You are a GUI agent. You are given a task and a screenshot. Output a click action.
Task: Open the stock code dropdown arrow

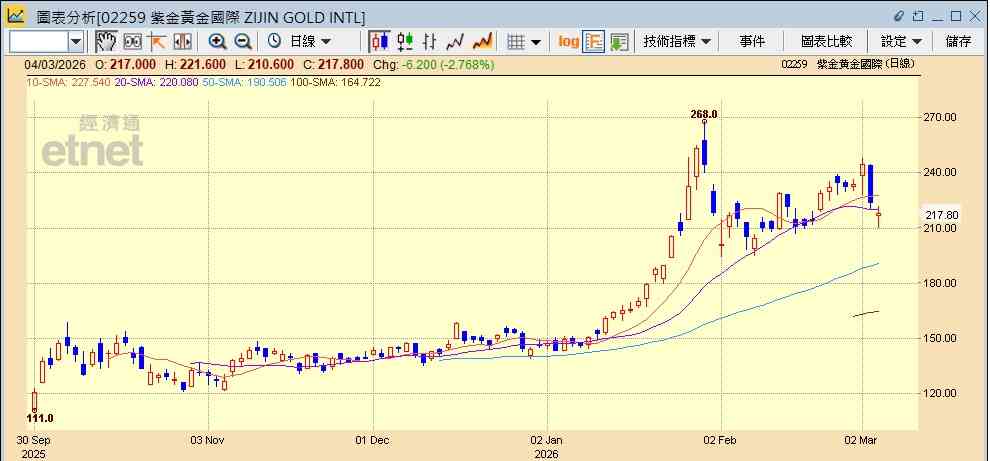pos(76,42)
